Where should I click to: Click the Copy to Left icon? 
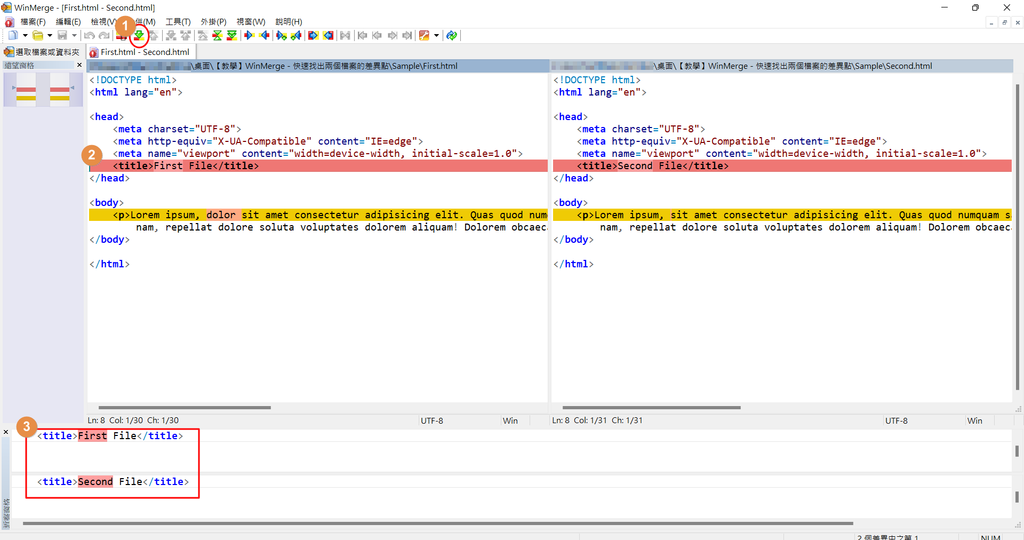[265, 36]
